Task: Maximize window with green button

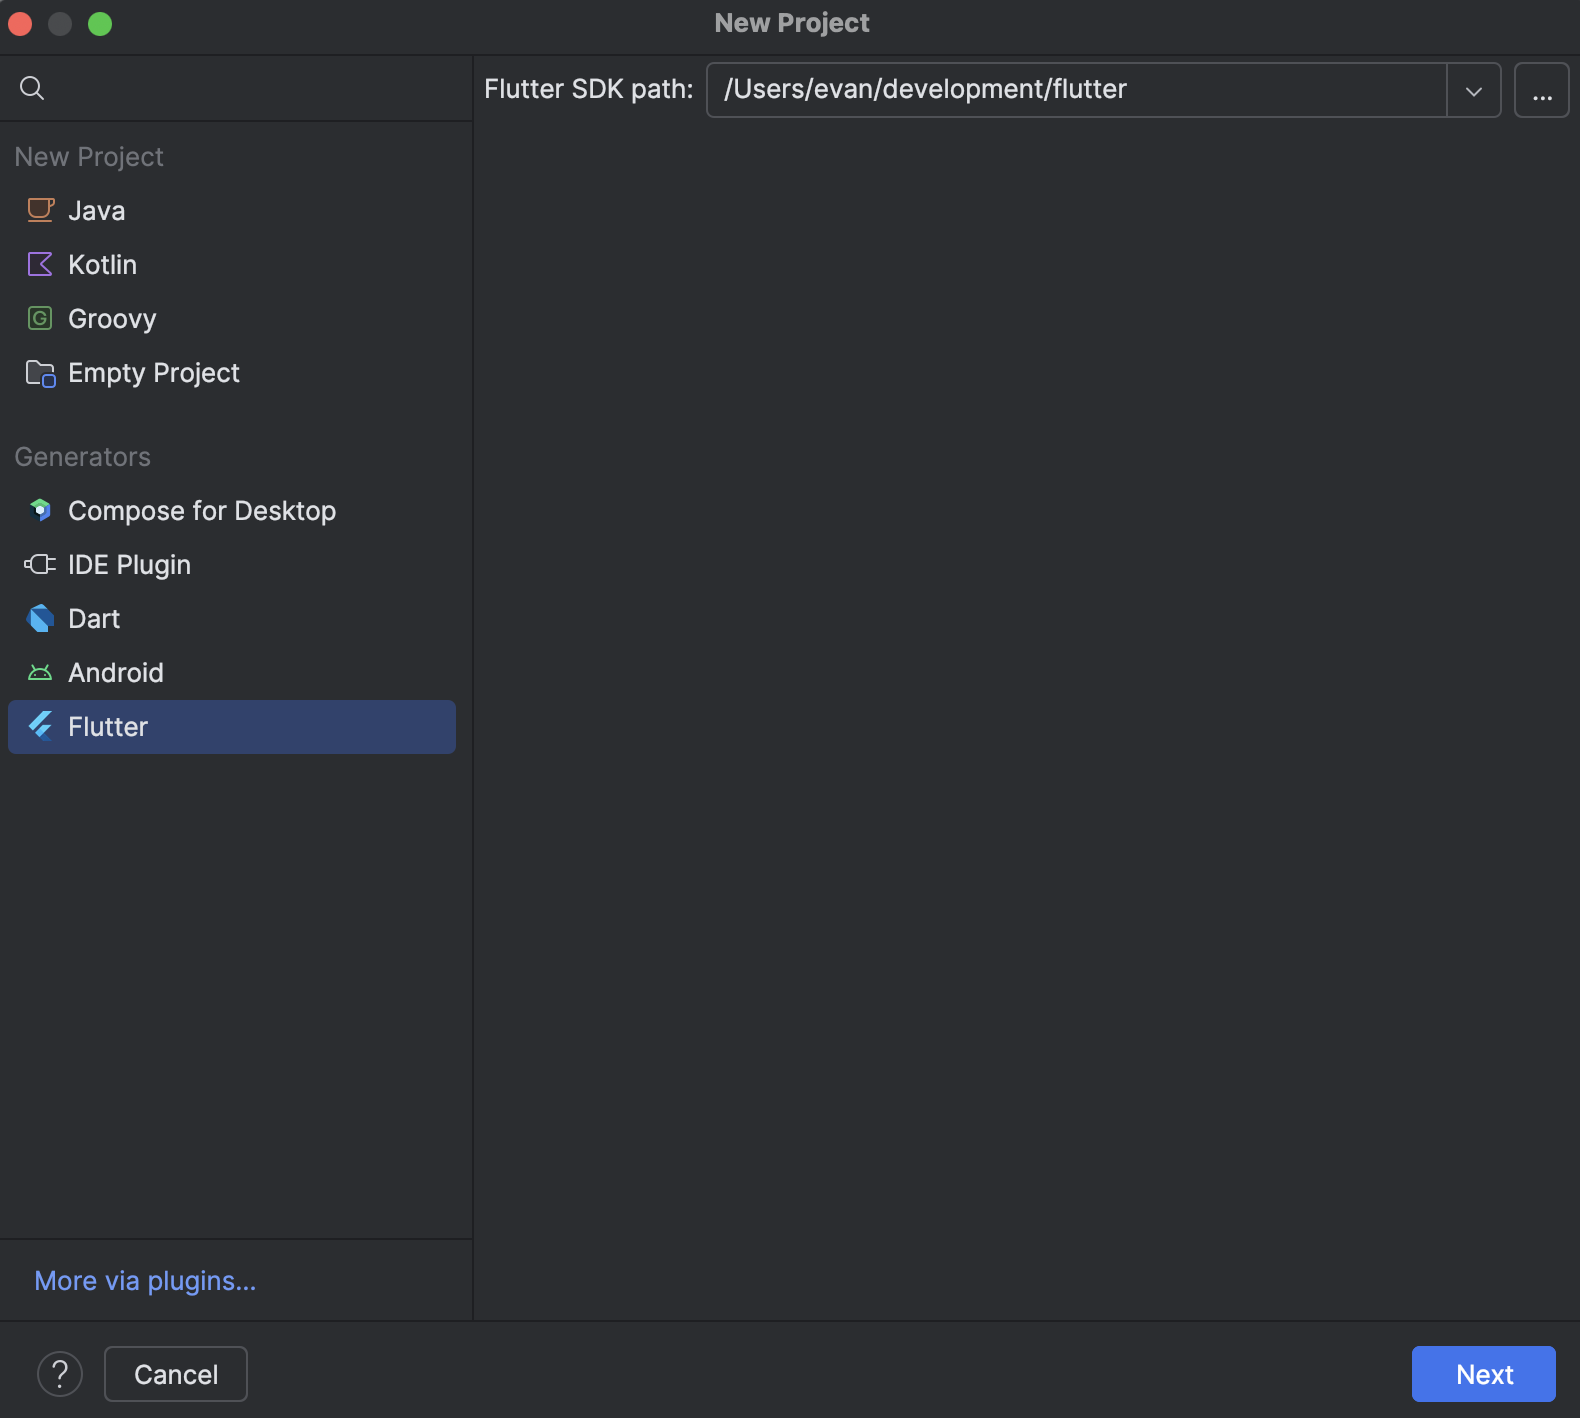Action: tap(100, 23)
